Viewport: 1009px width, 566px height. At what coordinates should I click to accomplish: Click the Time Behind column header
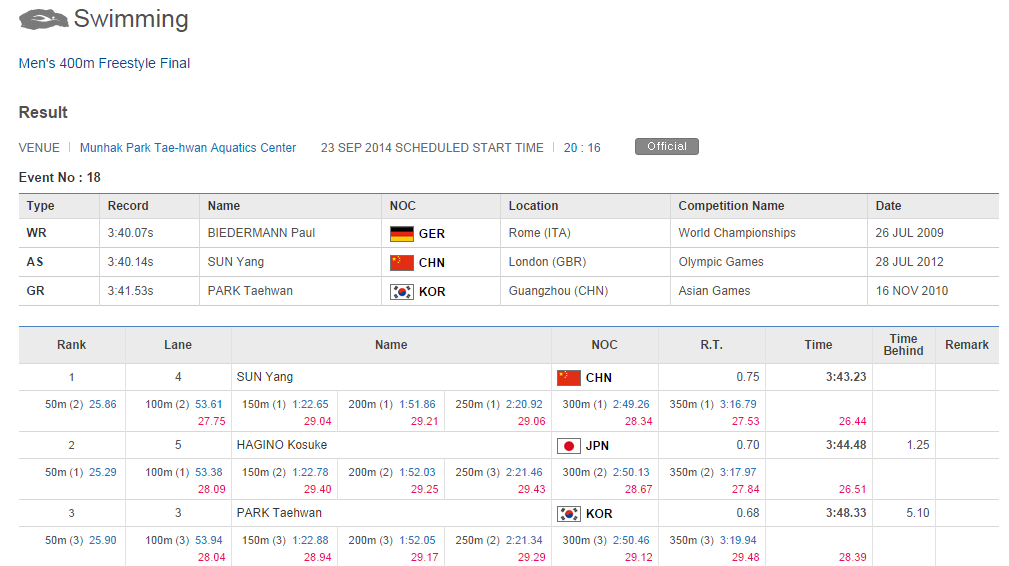(x=903, y=345)
